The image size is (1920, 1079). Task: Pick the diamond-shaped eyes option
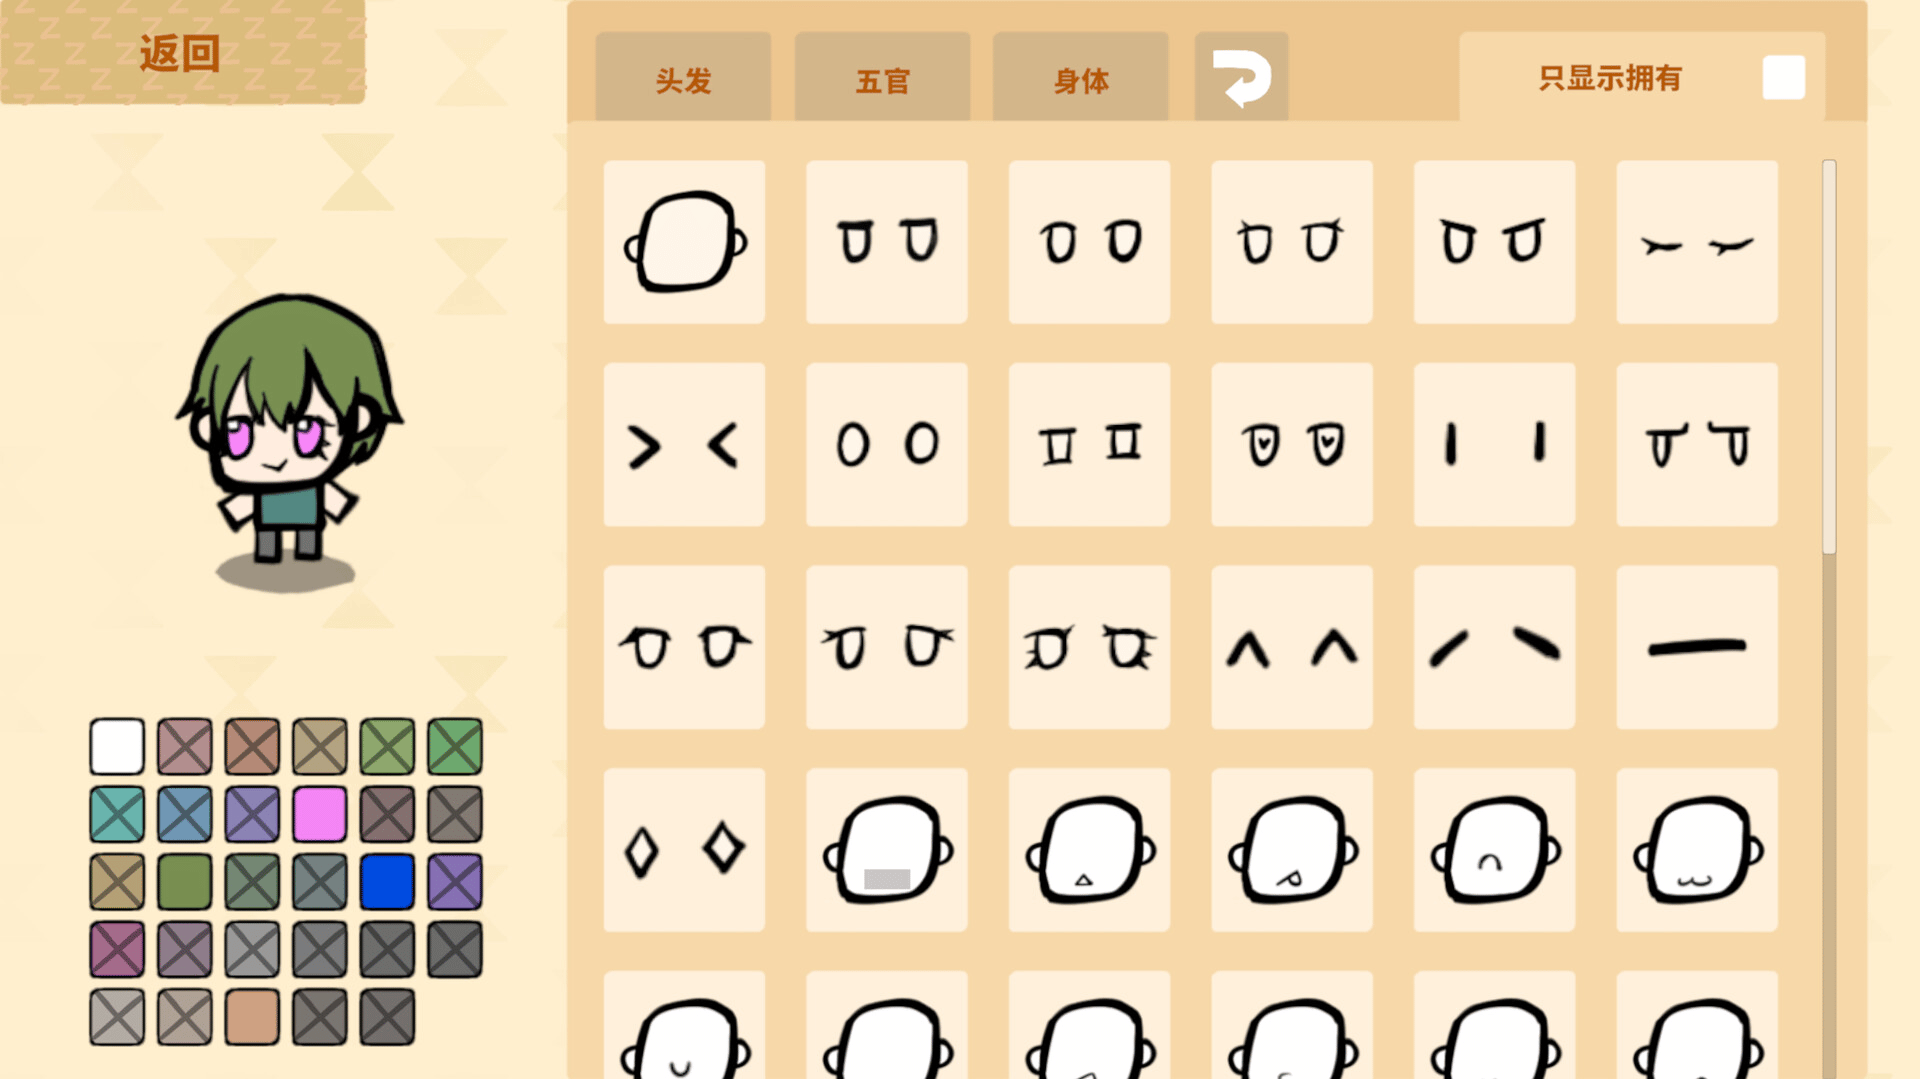pos(684,850)
